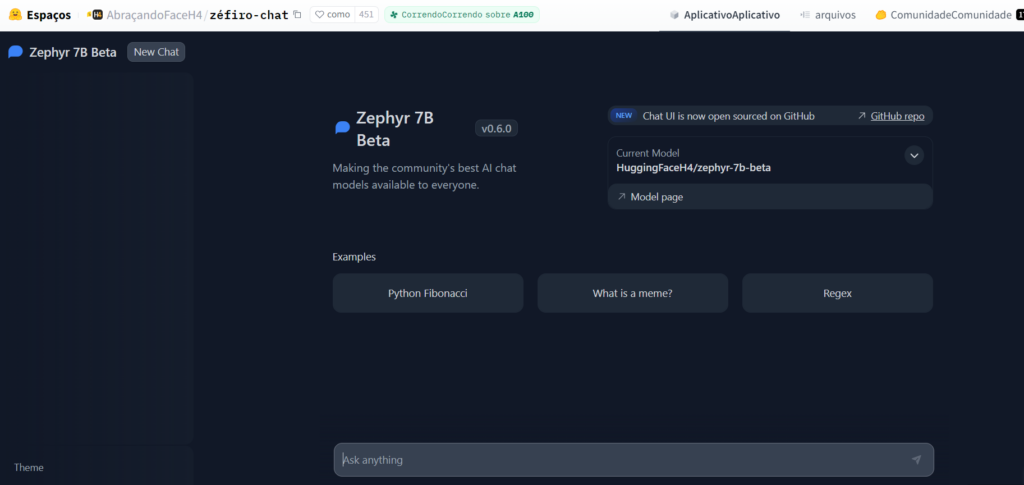The width and height of the screenshot is (1024, 485).
Task: Click the 451 likes count
Action: click(x=366, y=14)
